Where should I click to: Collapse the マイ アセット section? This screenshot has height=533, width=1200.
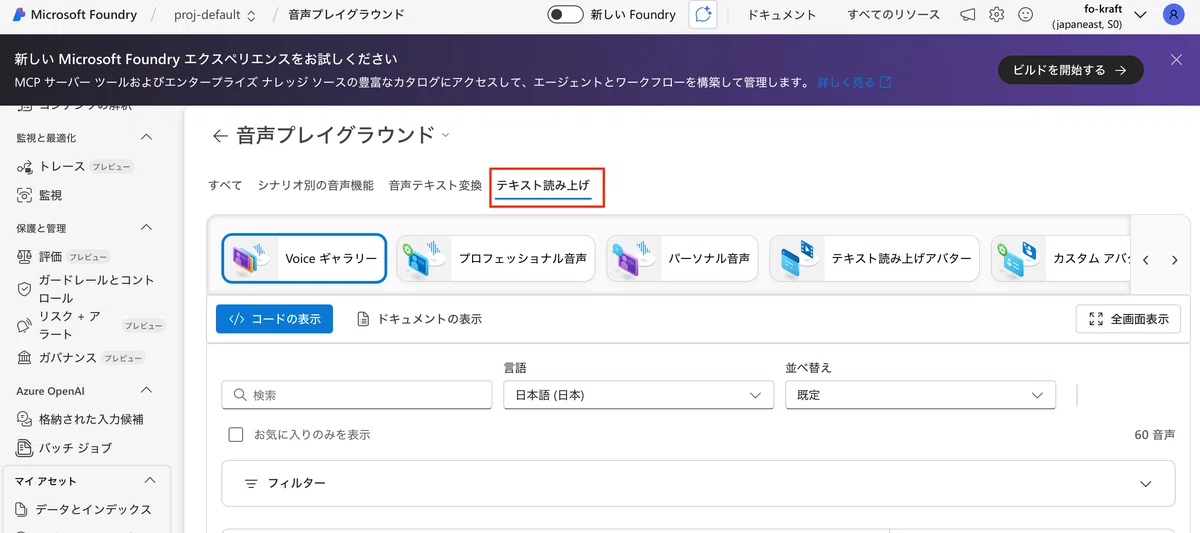[150, 481]
